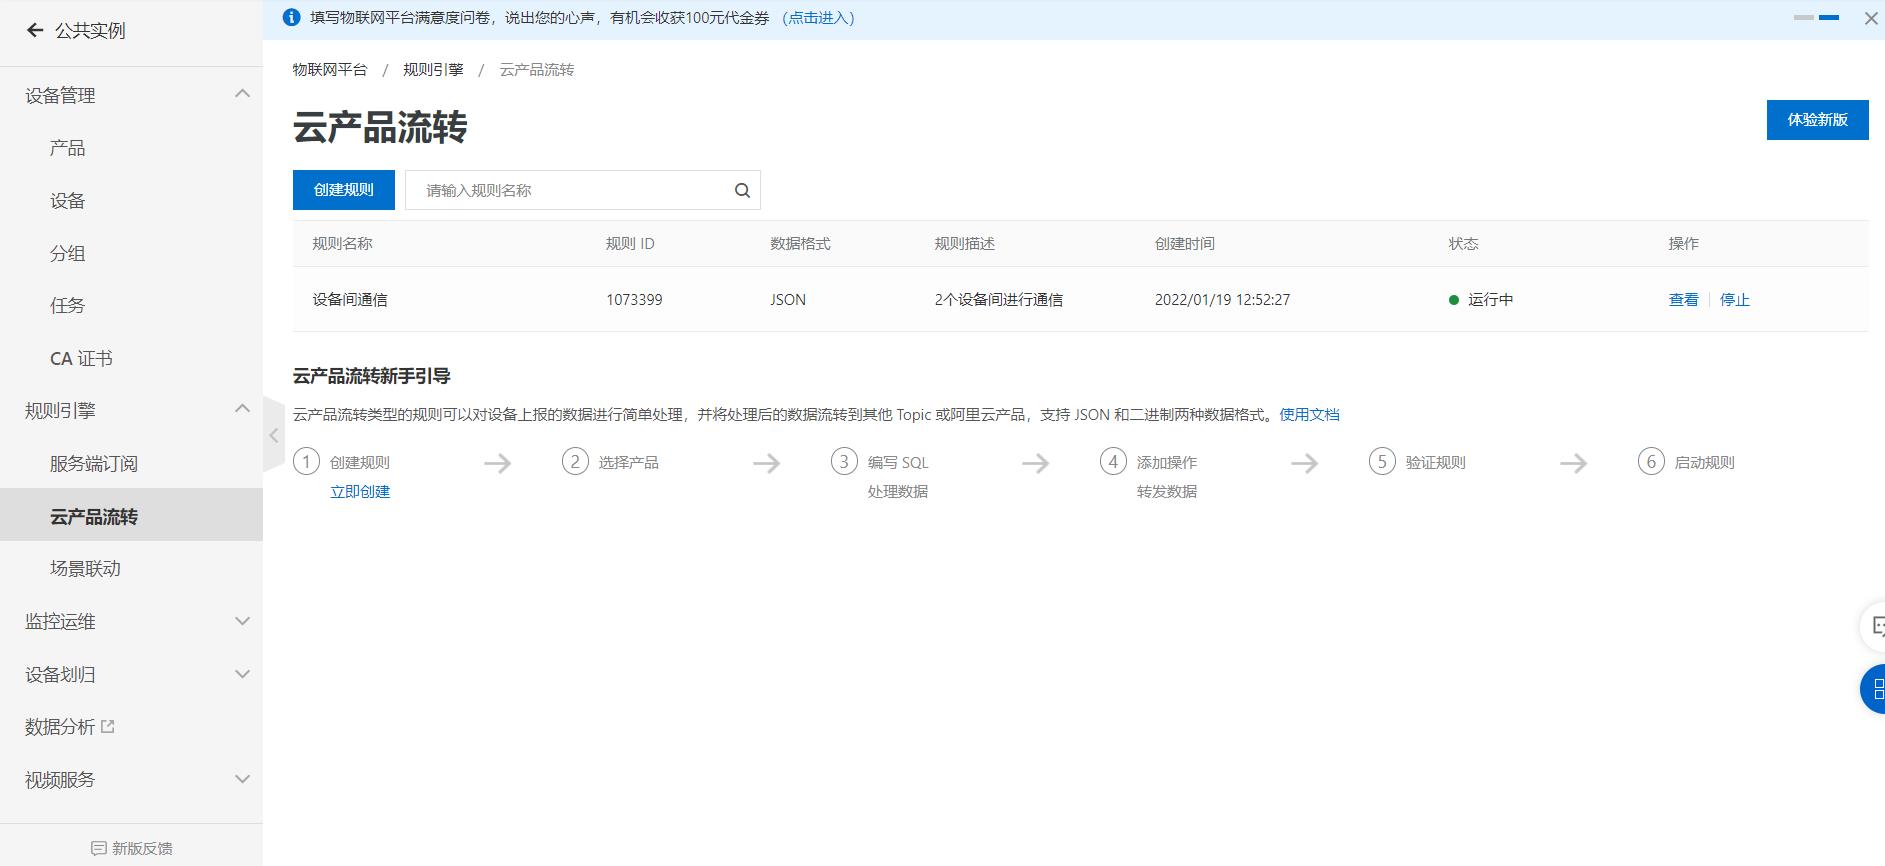The height and width of the screenshot is (866, 1885).
Task: Click the creation time 2022/01/19 12:52:27
Action: (1222, 300)
